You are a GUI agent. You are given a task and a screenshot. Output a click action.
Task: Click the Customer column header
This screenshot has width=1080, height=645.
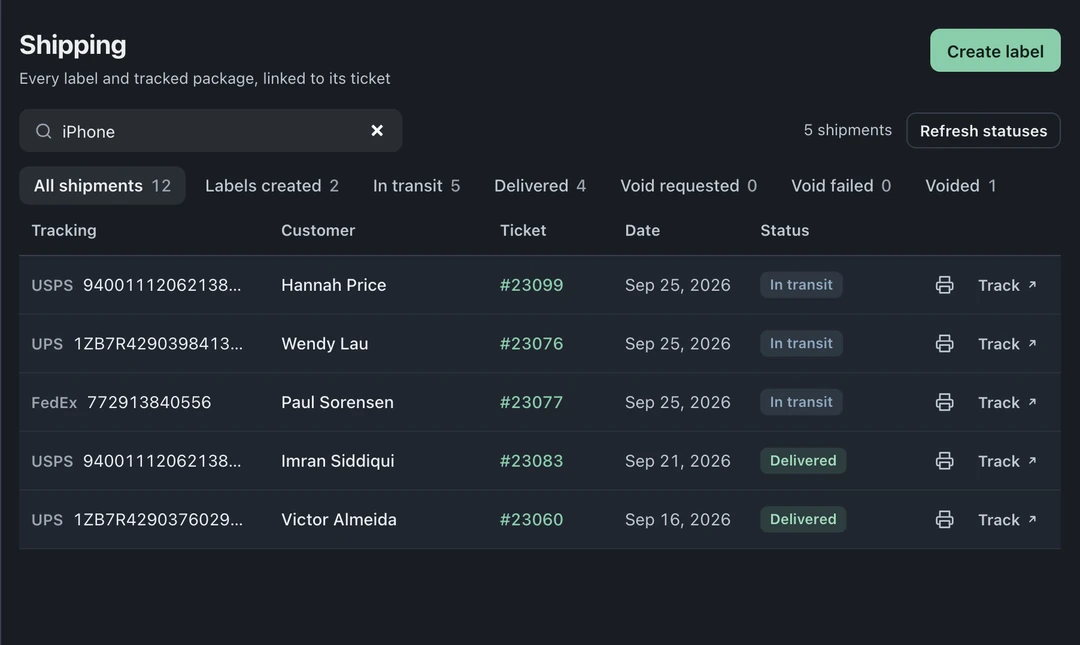point(318,230)
